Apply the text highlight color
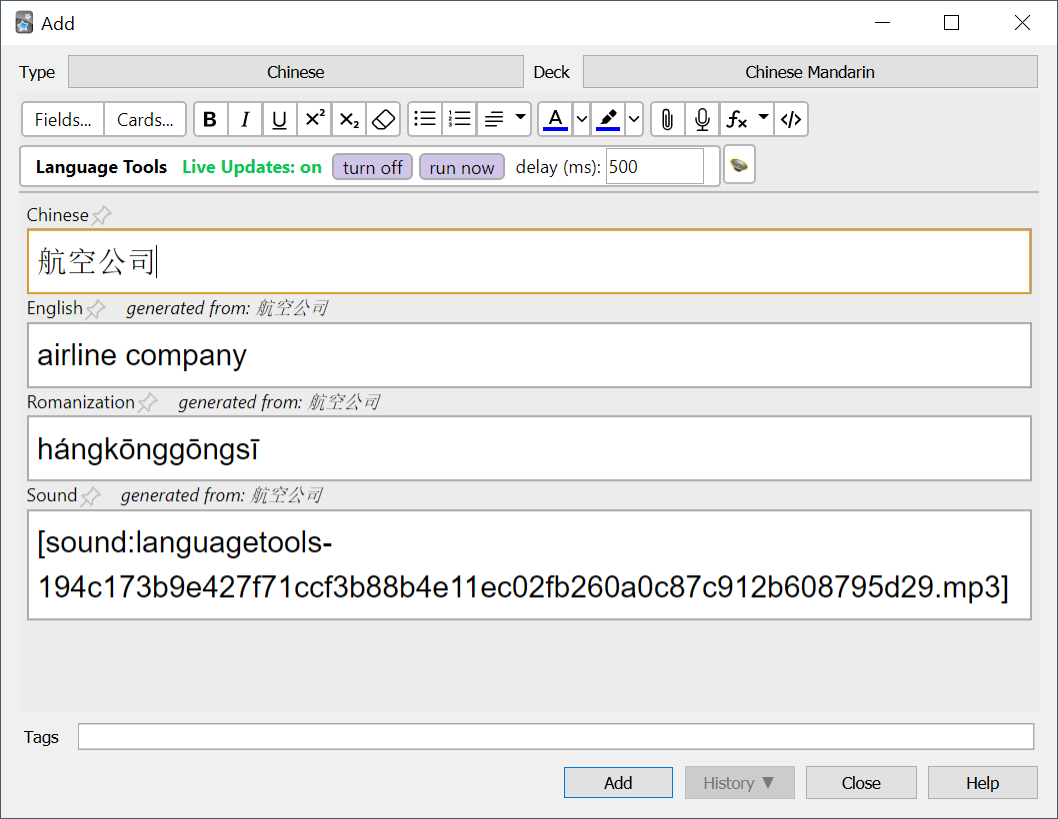 (x=608, y=119)
